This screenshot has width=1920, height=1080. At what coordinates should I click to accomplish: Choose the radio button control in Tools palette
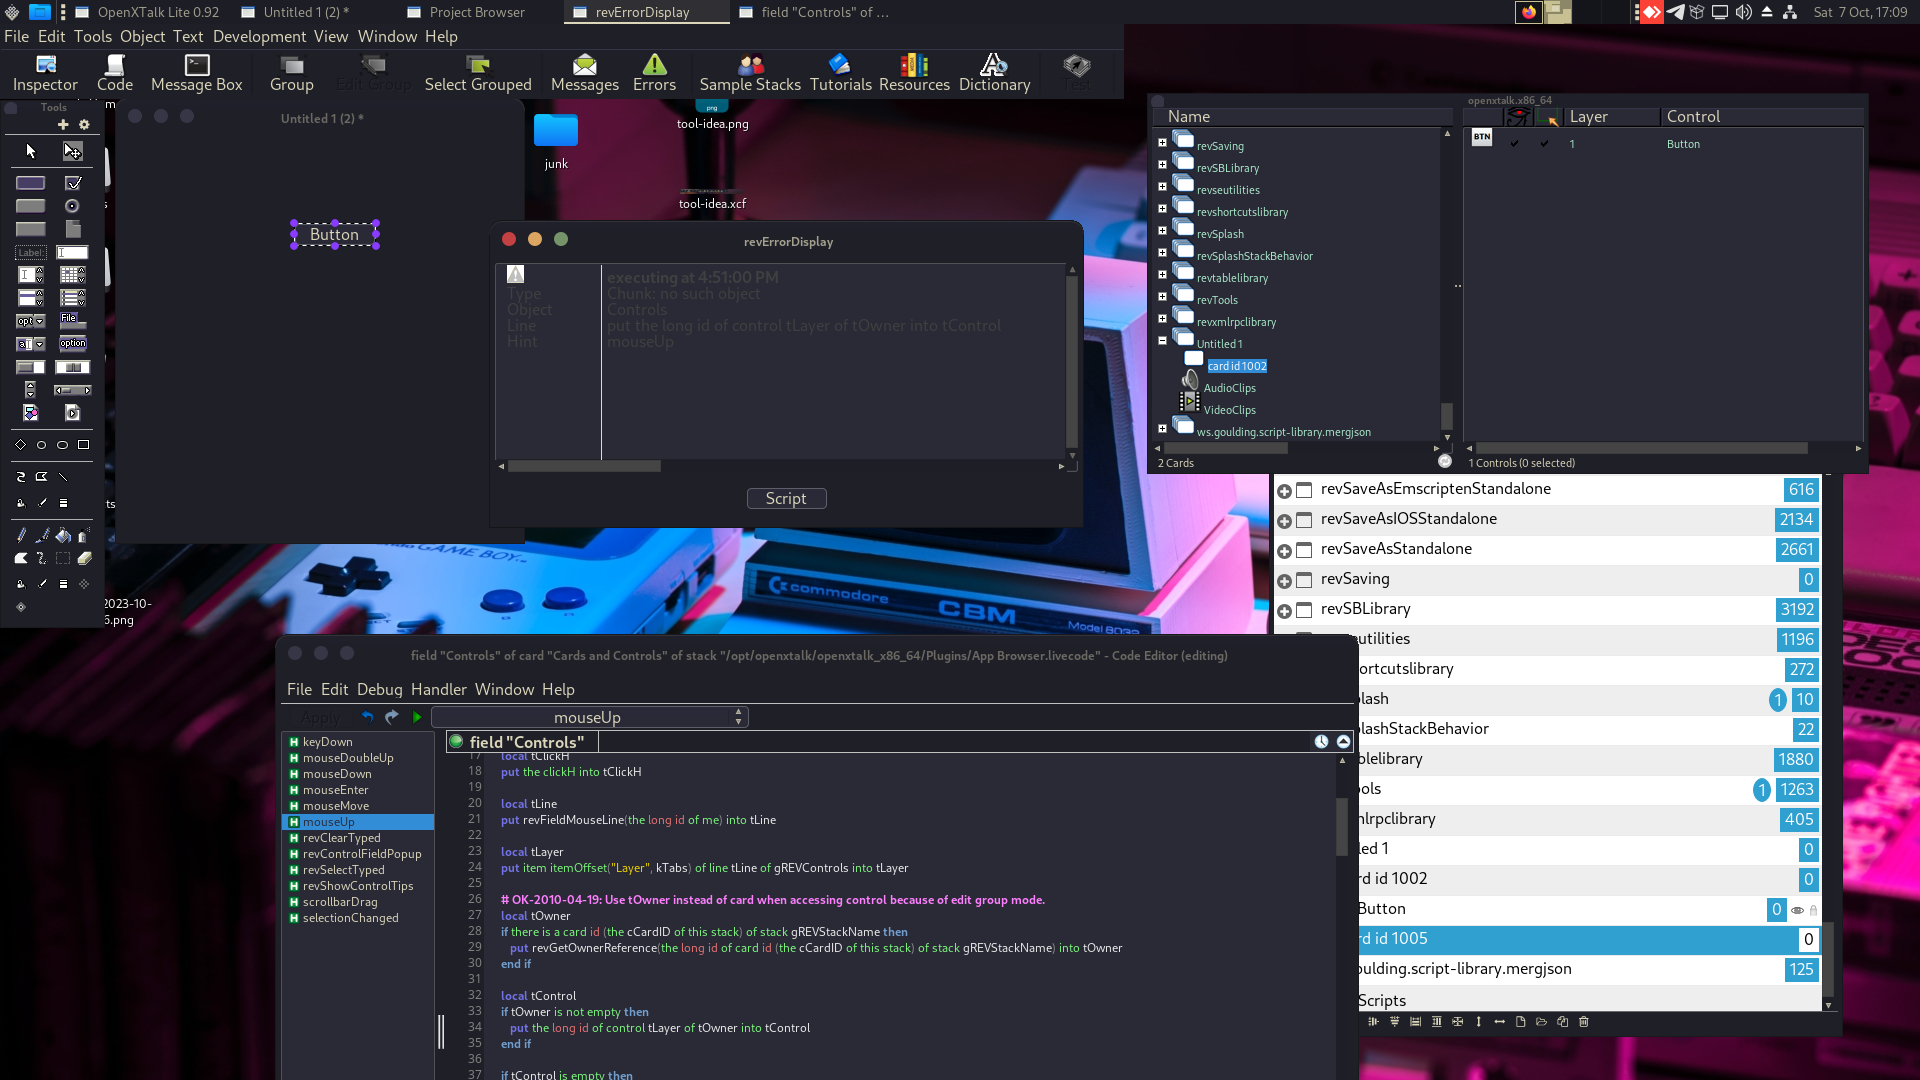(x=72, y=206)
